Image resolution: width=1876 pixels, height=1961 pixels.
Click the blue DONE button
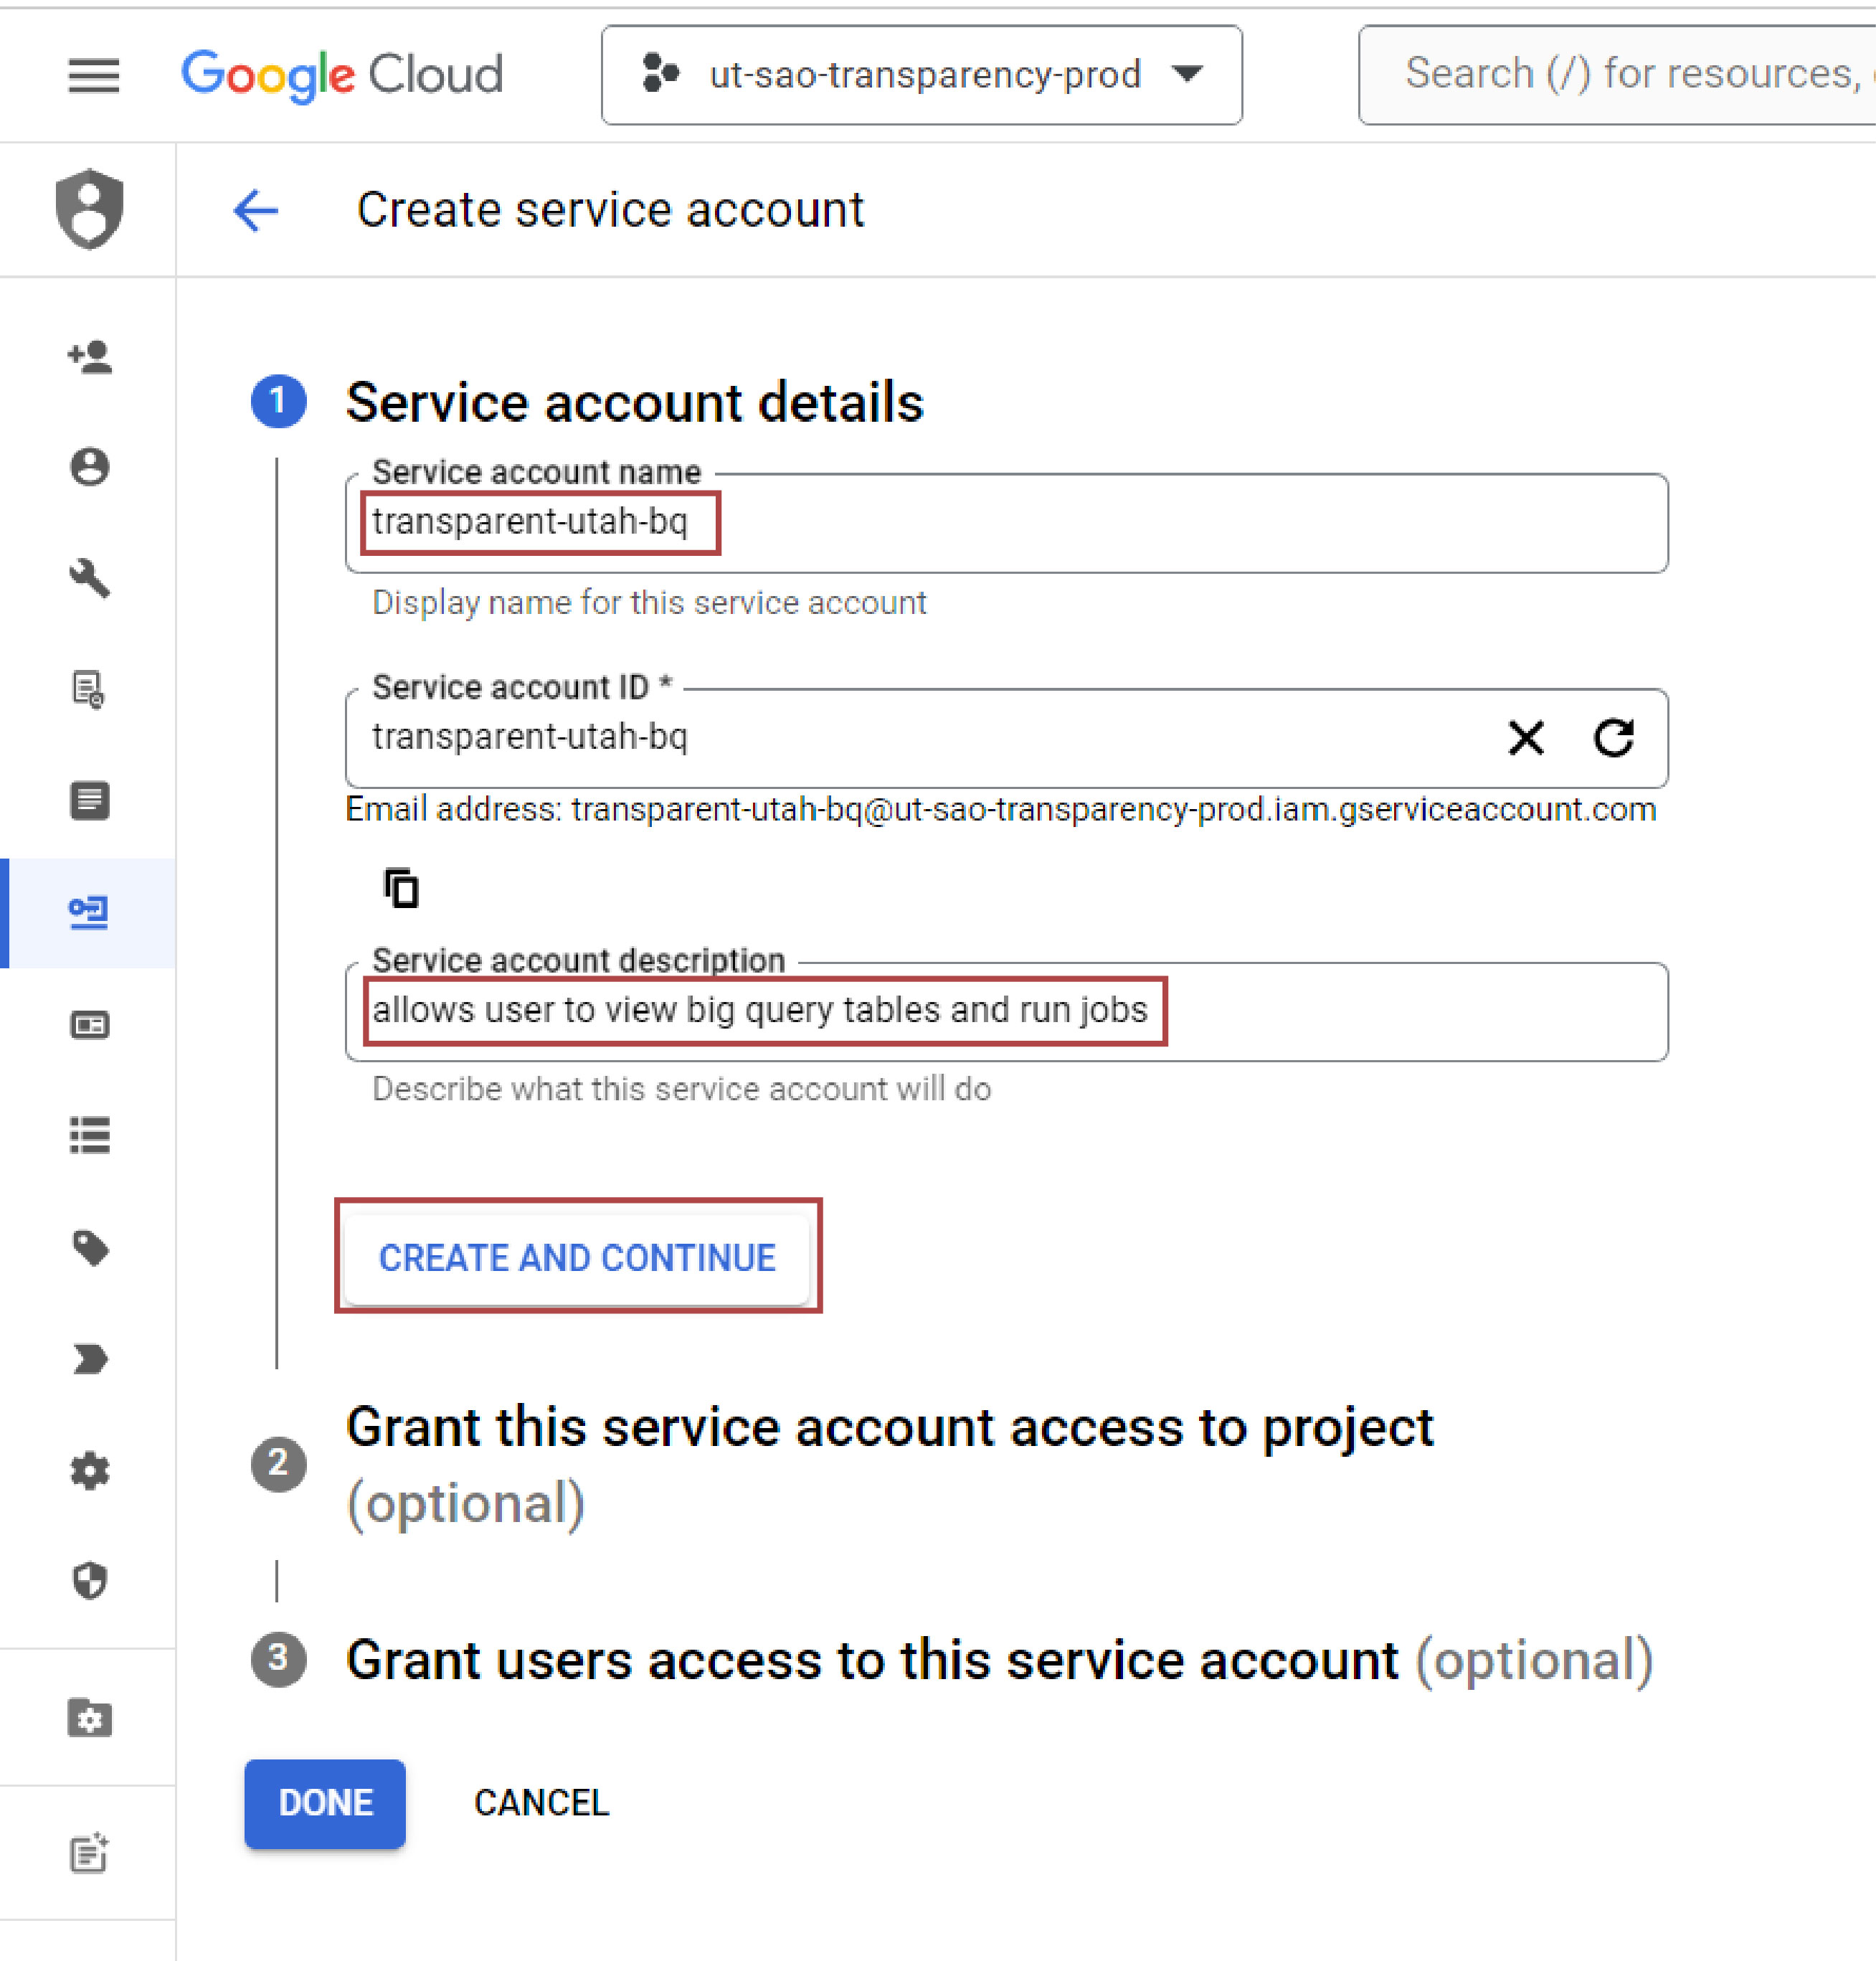click(x=325, y=1802)
